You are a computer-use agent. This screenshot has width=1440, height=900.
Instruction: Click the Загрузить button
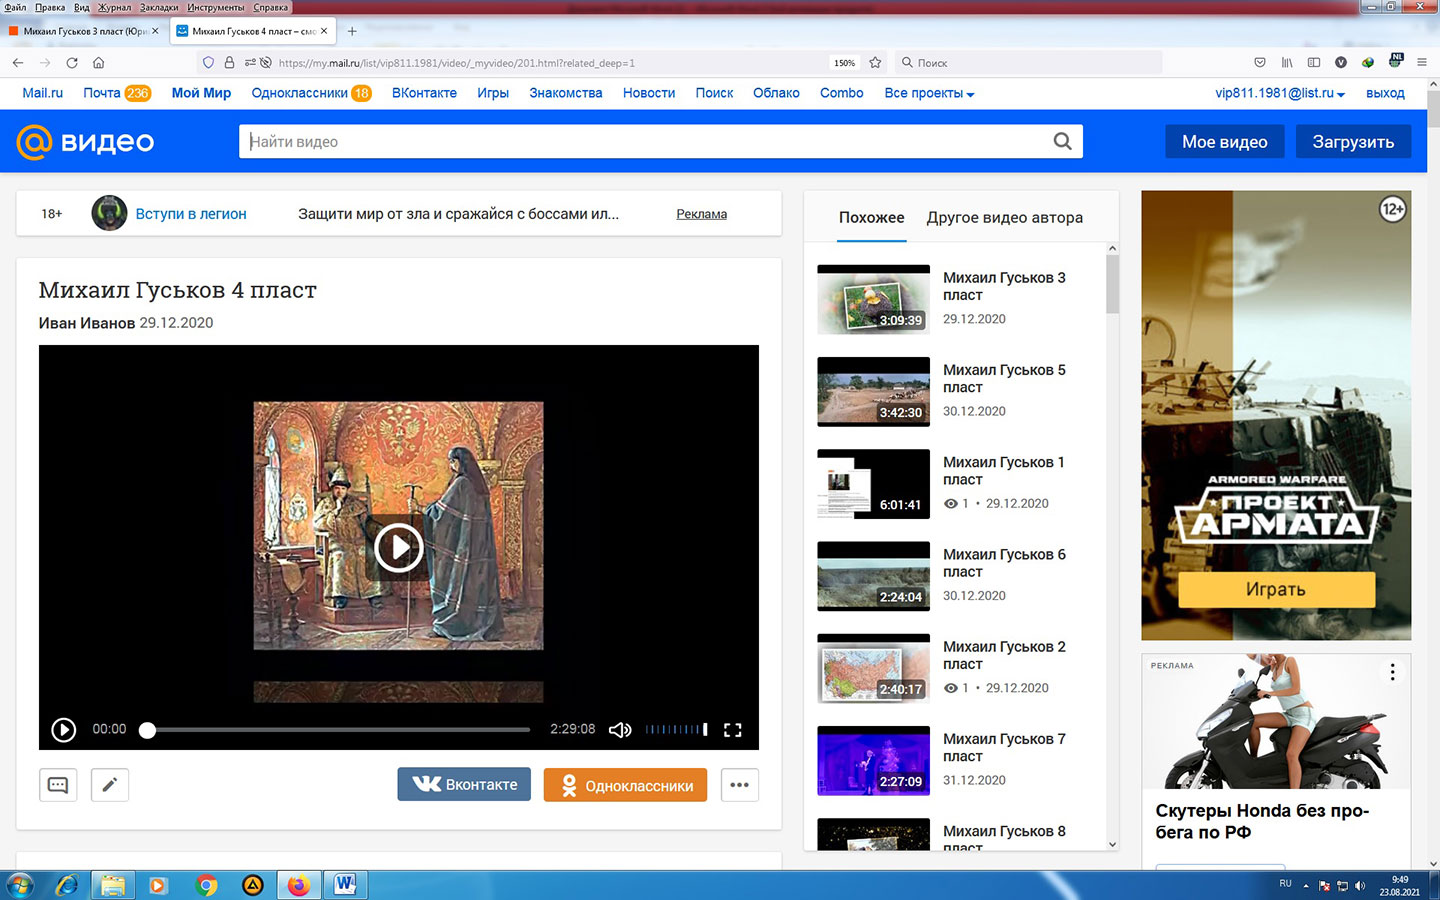click(1352, 142)
